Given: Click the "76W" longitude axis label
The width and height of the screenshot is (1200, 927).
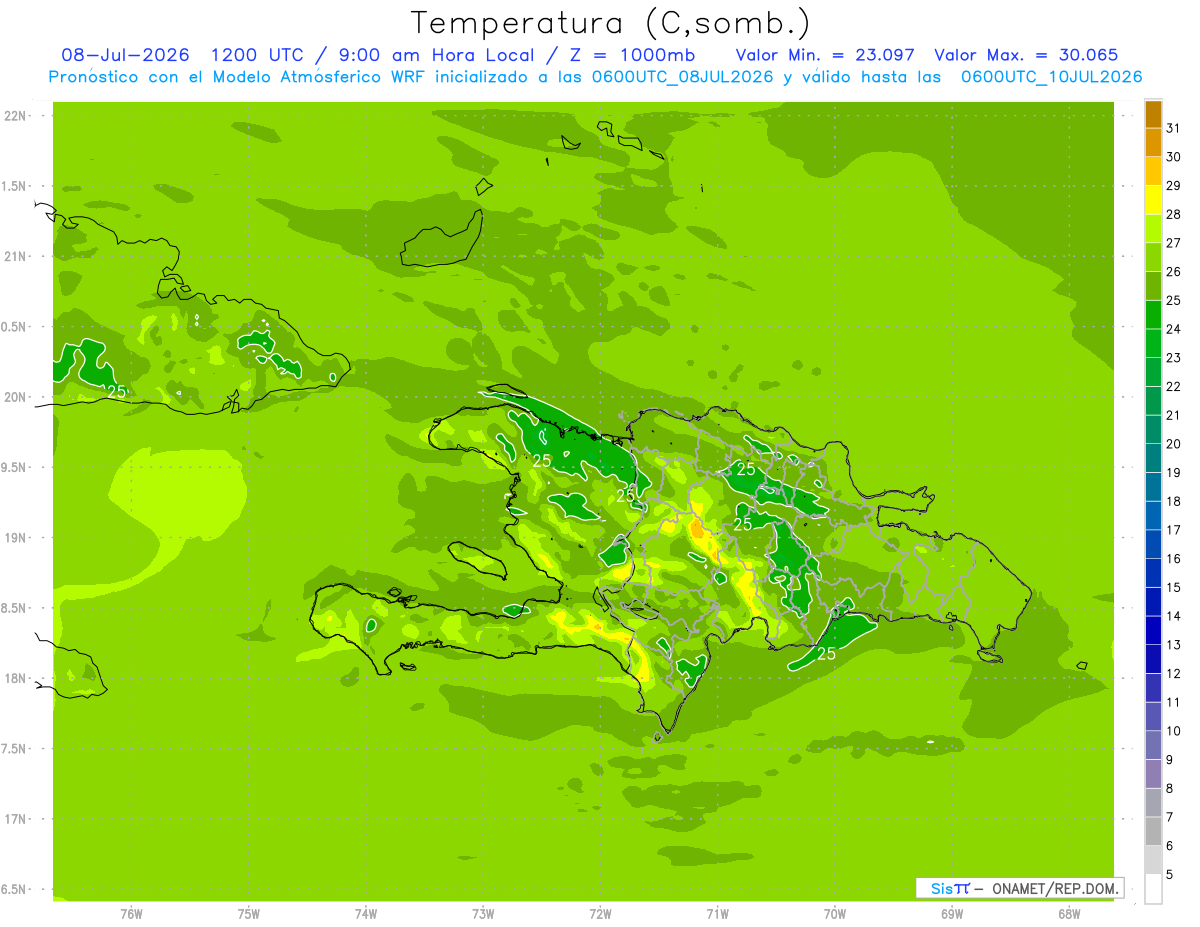Looking at the screenshot, I should click(x=131, y=913).
